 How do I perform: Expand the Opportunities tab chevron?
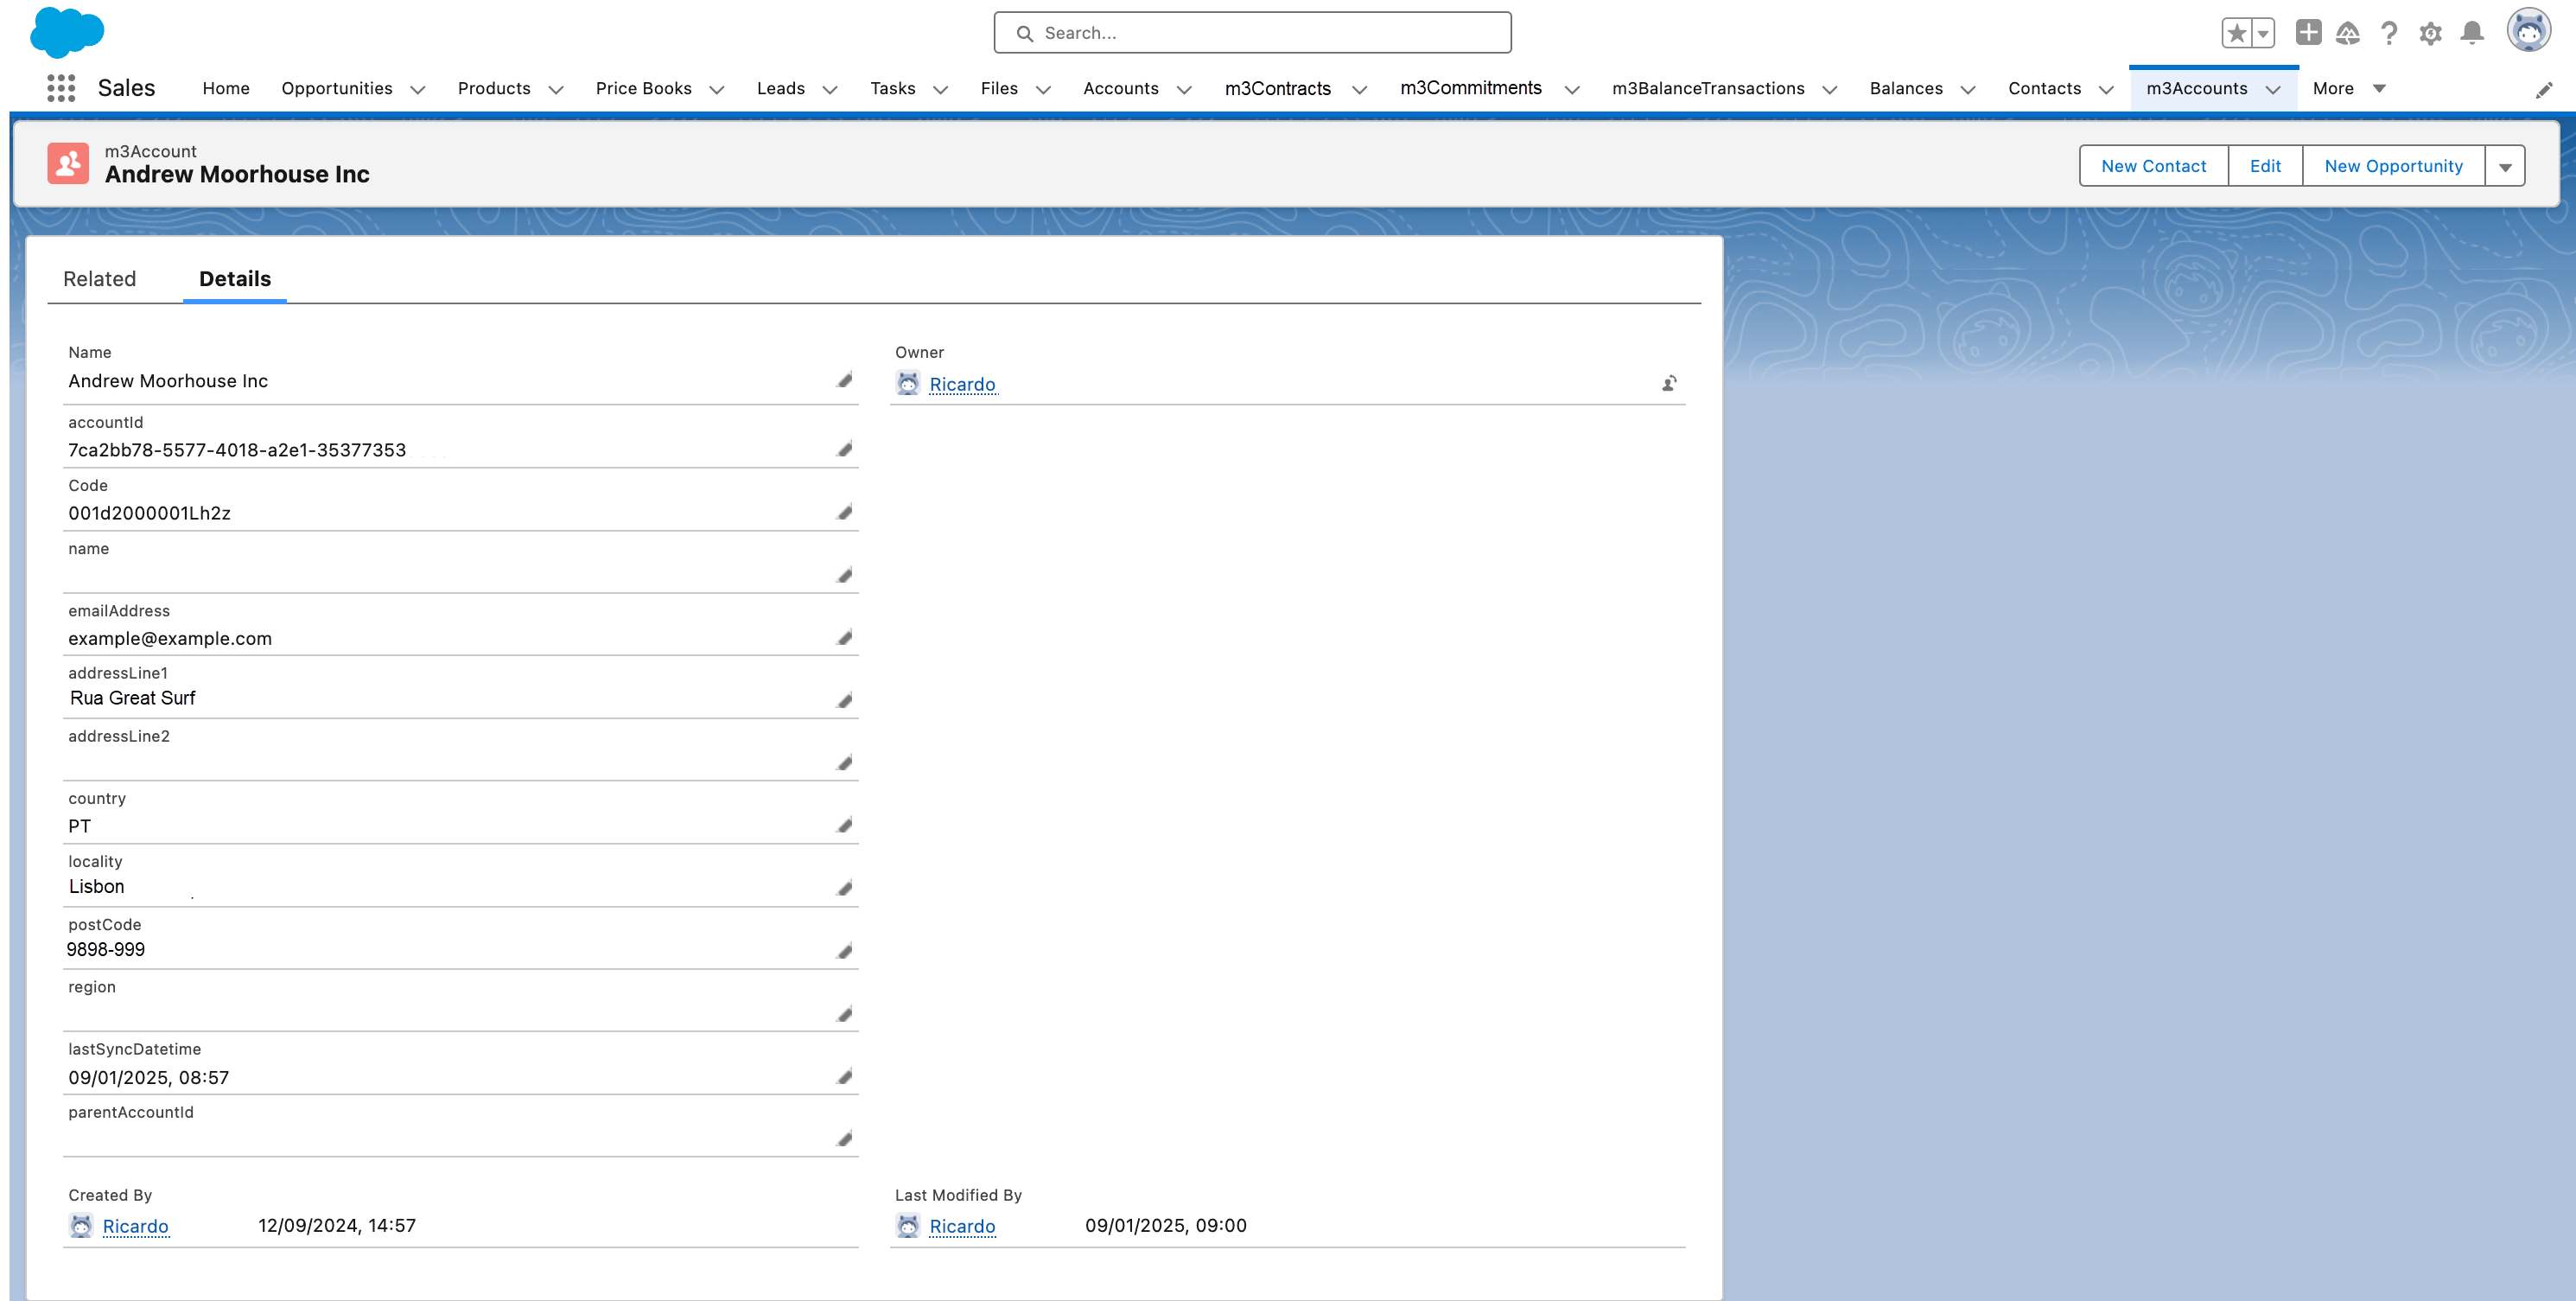tap(418, 90)
